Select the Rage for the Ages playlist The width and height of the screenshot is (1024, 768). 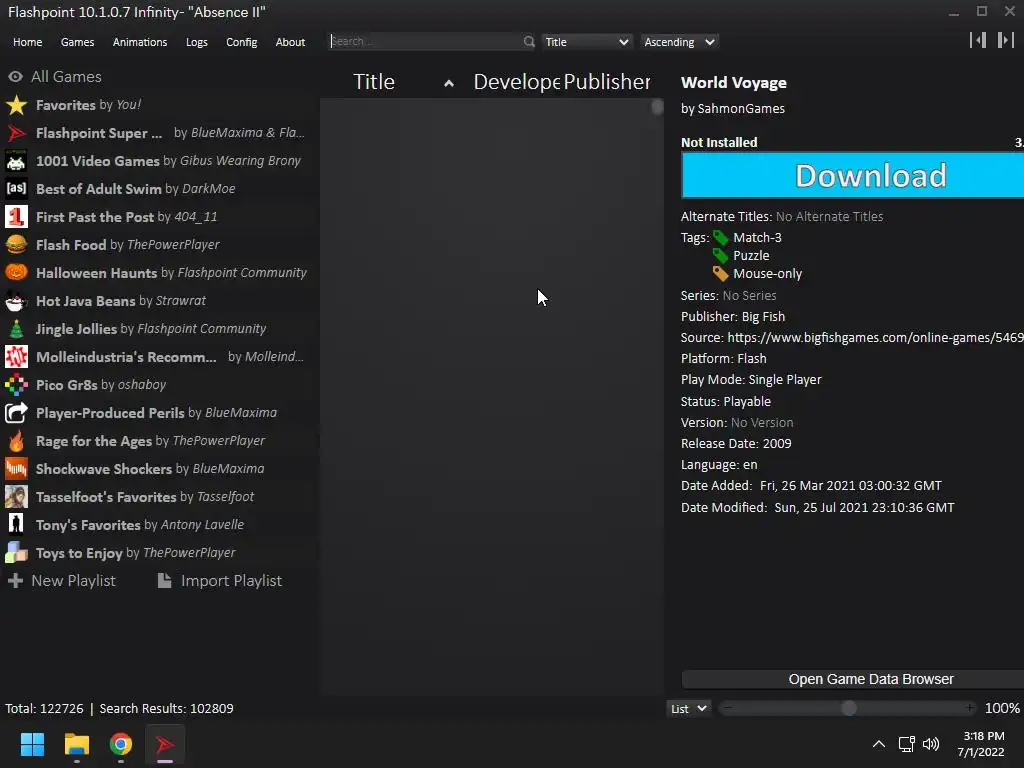tap(150, 441)
